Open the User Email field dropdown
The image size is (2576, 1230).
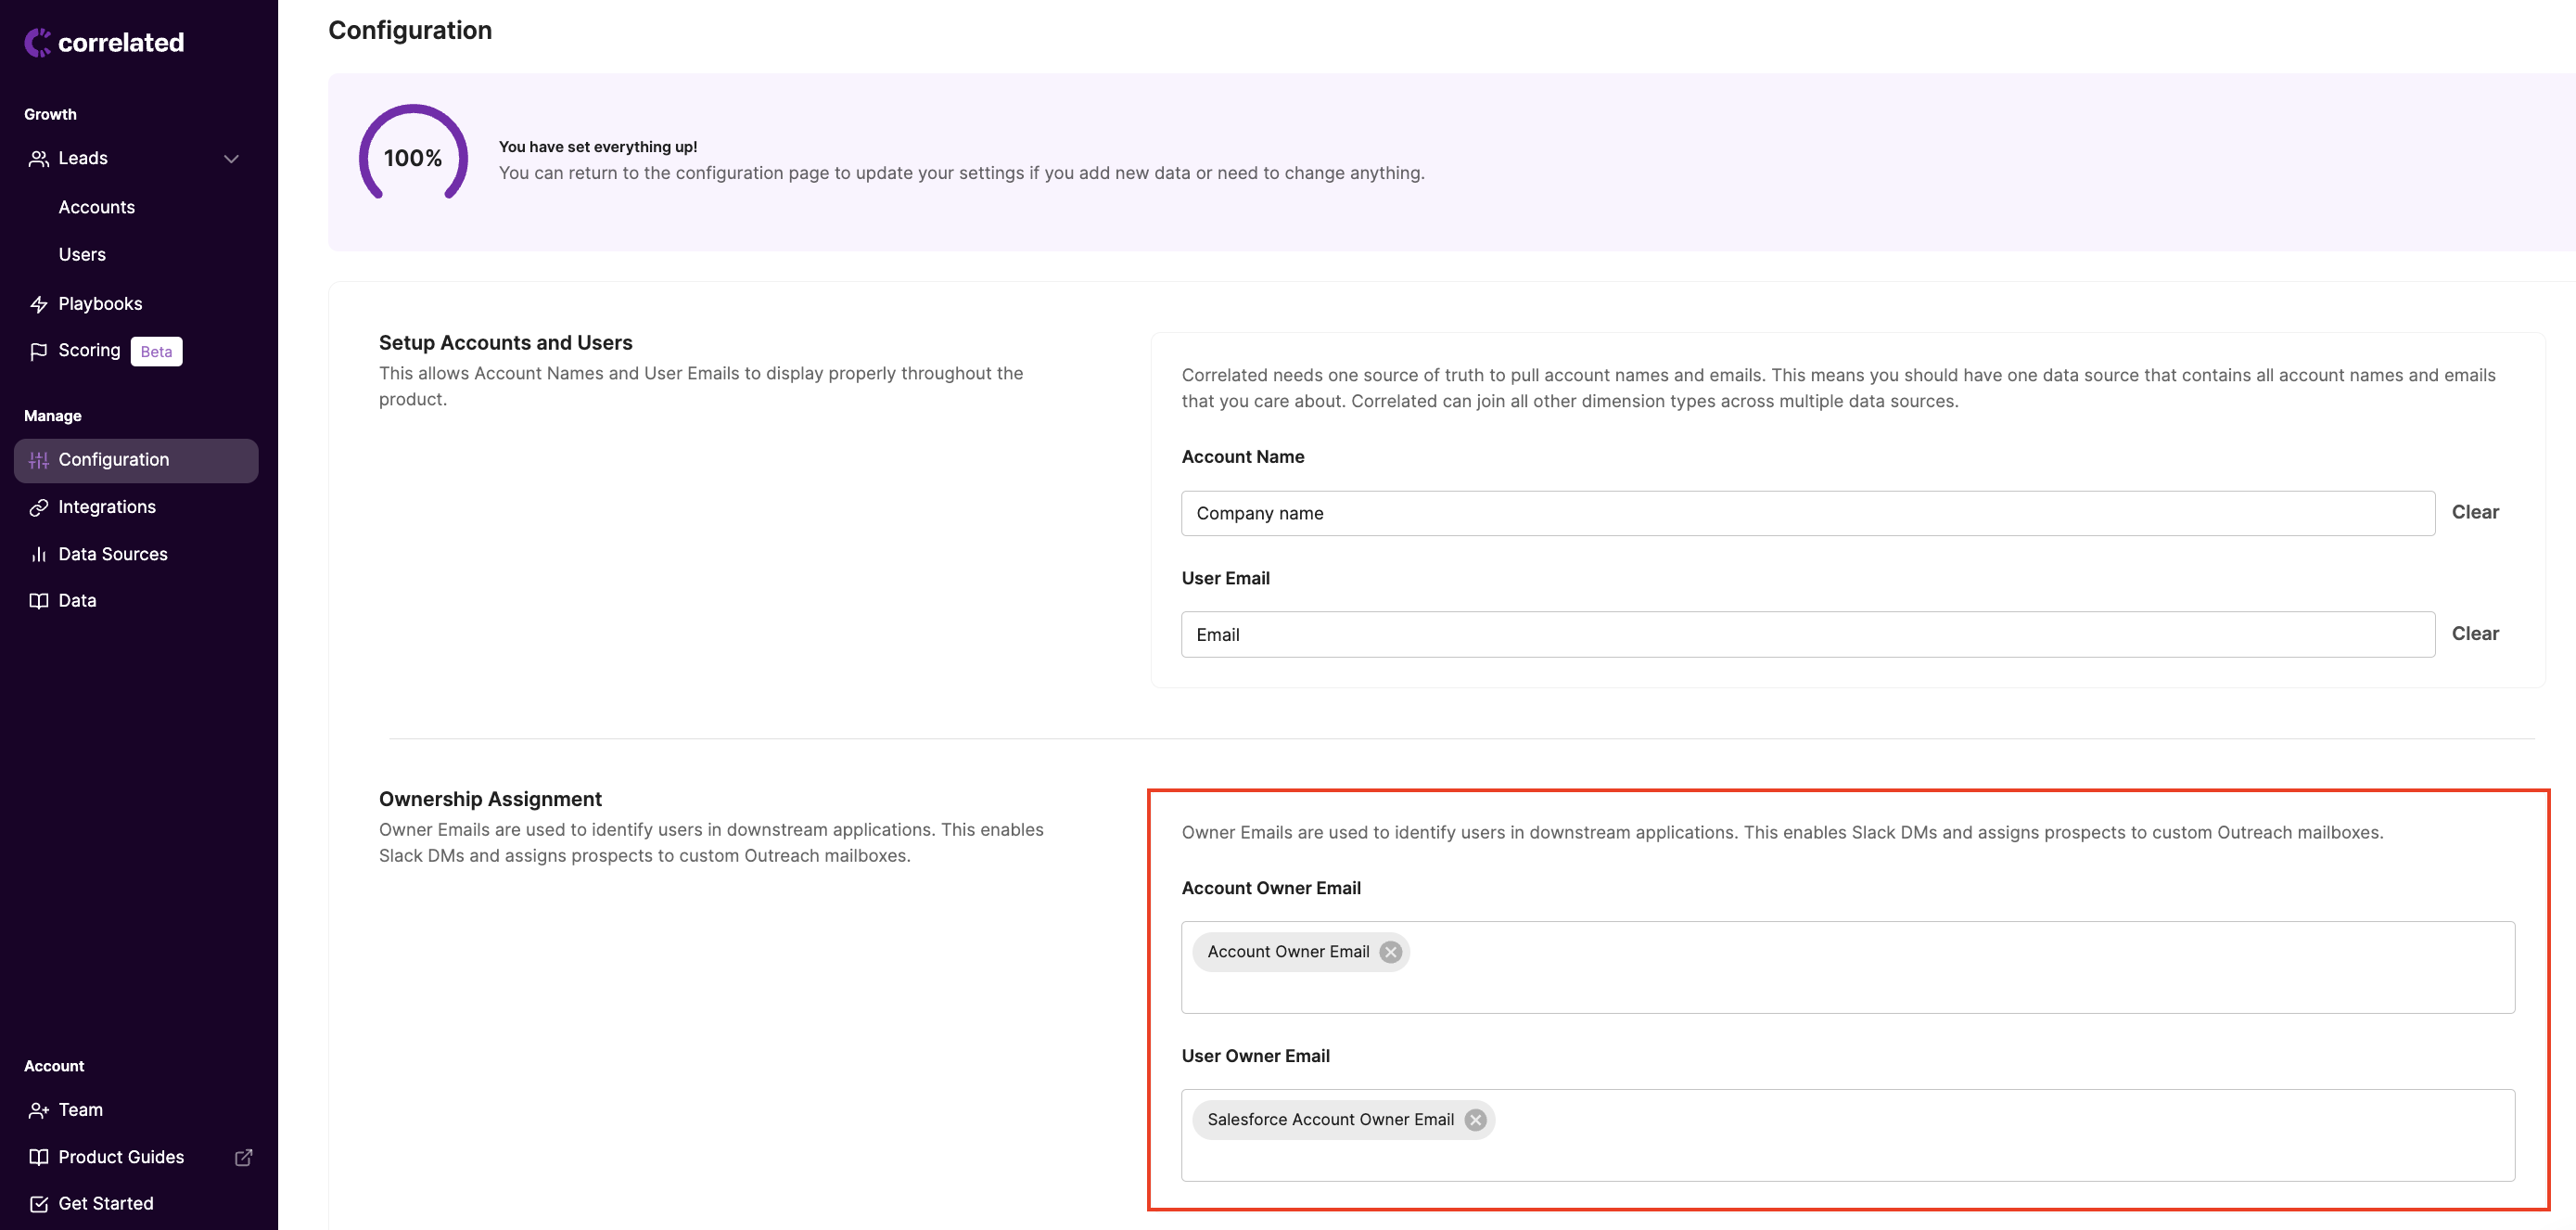point(1806,635)
